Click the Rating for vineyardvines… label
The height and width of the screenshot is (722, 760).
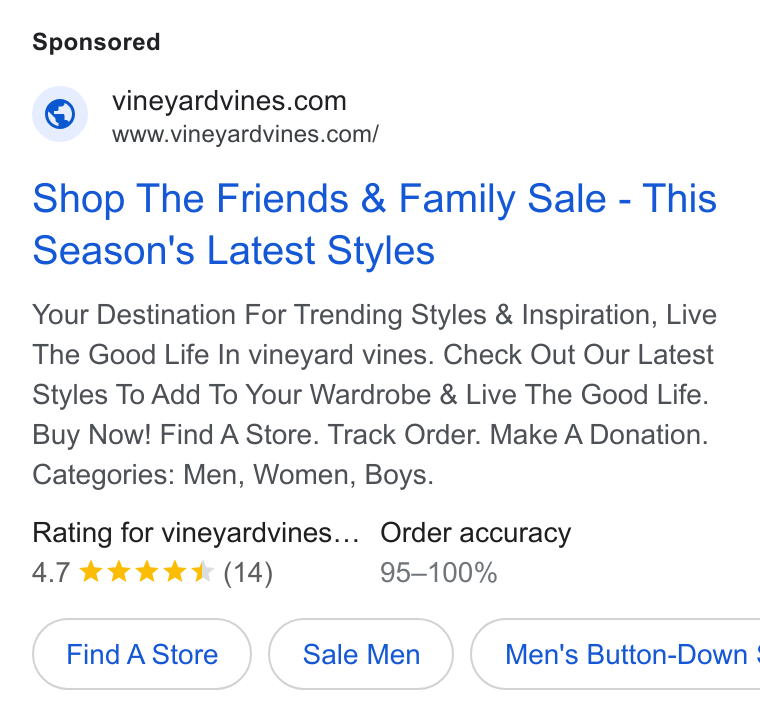click(x=196, y=533)
